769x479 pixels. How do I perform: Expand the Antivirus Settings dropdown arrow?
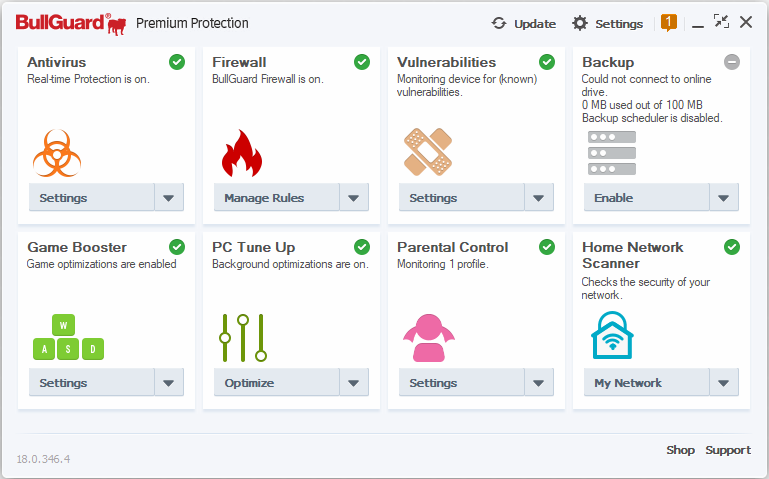click(169, 198)
